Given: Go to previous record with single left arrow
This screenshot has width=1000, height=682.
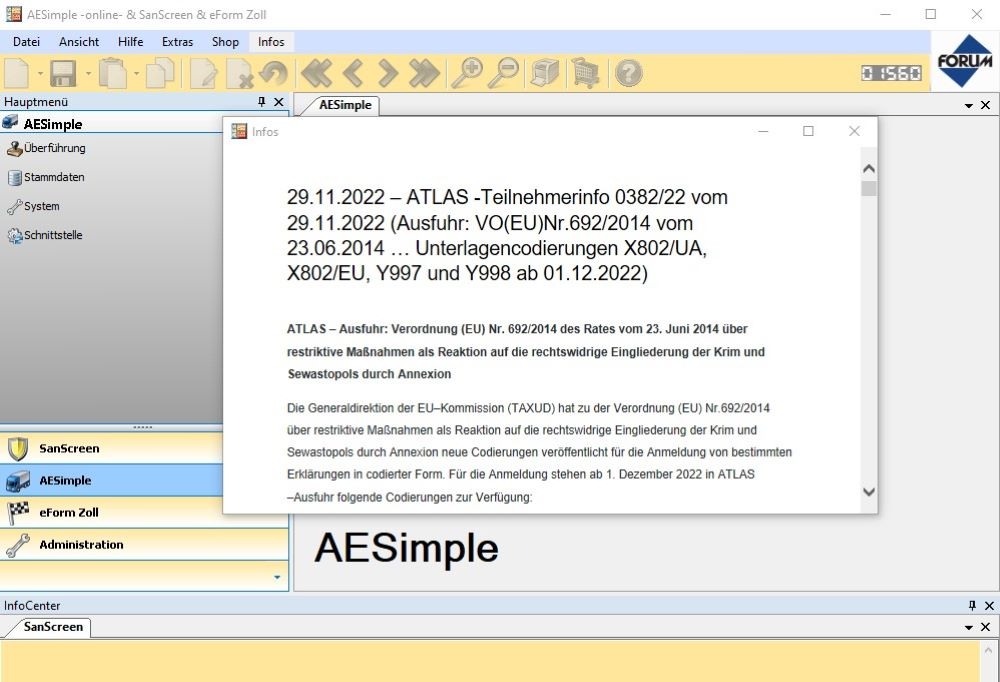Looking at the screenshot, I should pos(353,73).
